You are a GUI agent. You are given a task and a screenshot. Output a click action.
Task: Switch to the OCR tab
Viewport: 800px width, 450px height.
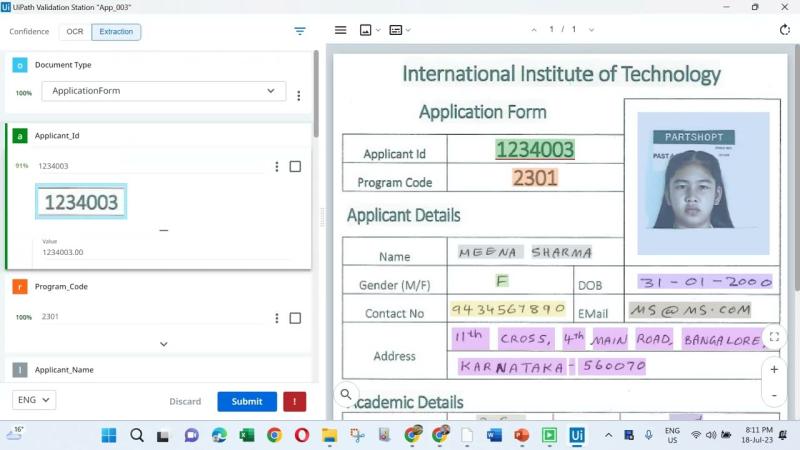[x=74, y=32]
